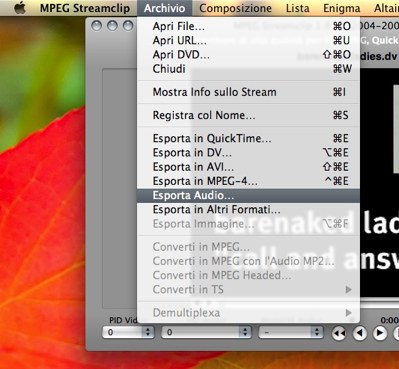Open the Lista menu

pyautogui.click(x=297, y=8)
